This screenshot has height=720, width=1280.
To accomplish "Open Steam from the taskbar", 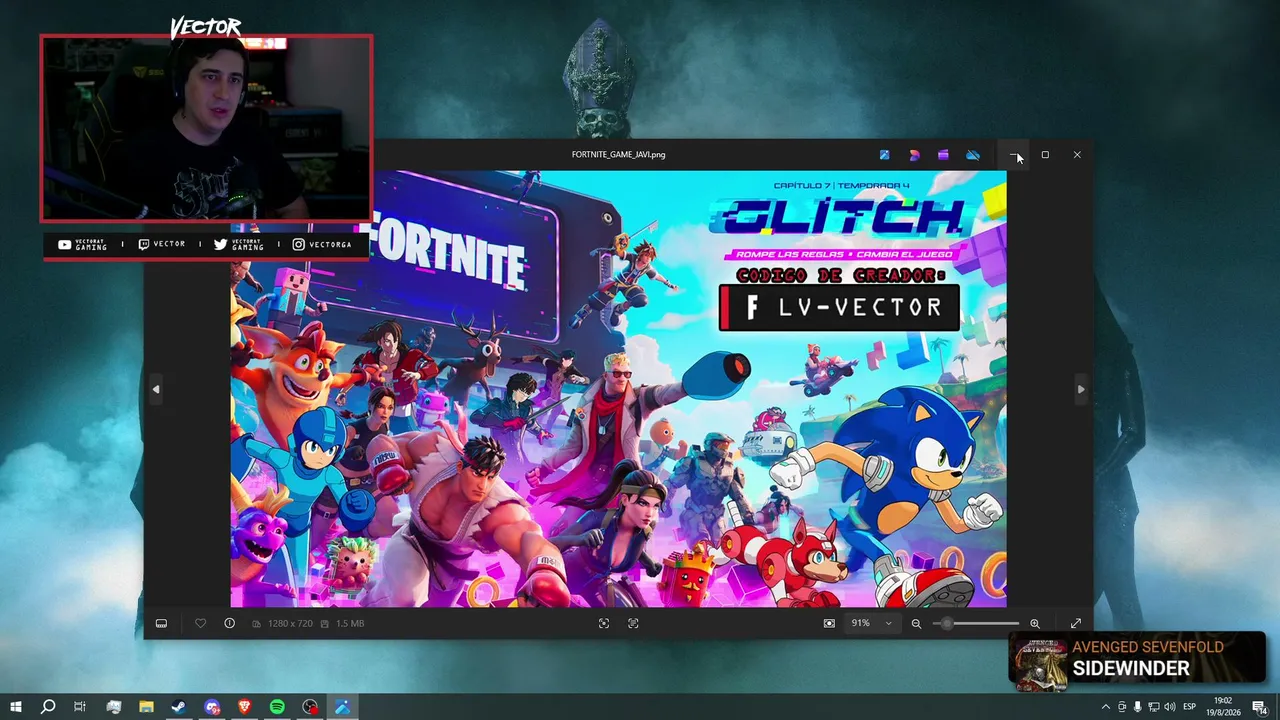I will coord(178,707).
